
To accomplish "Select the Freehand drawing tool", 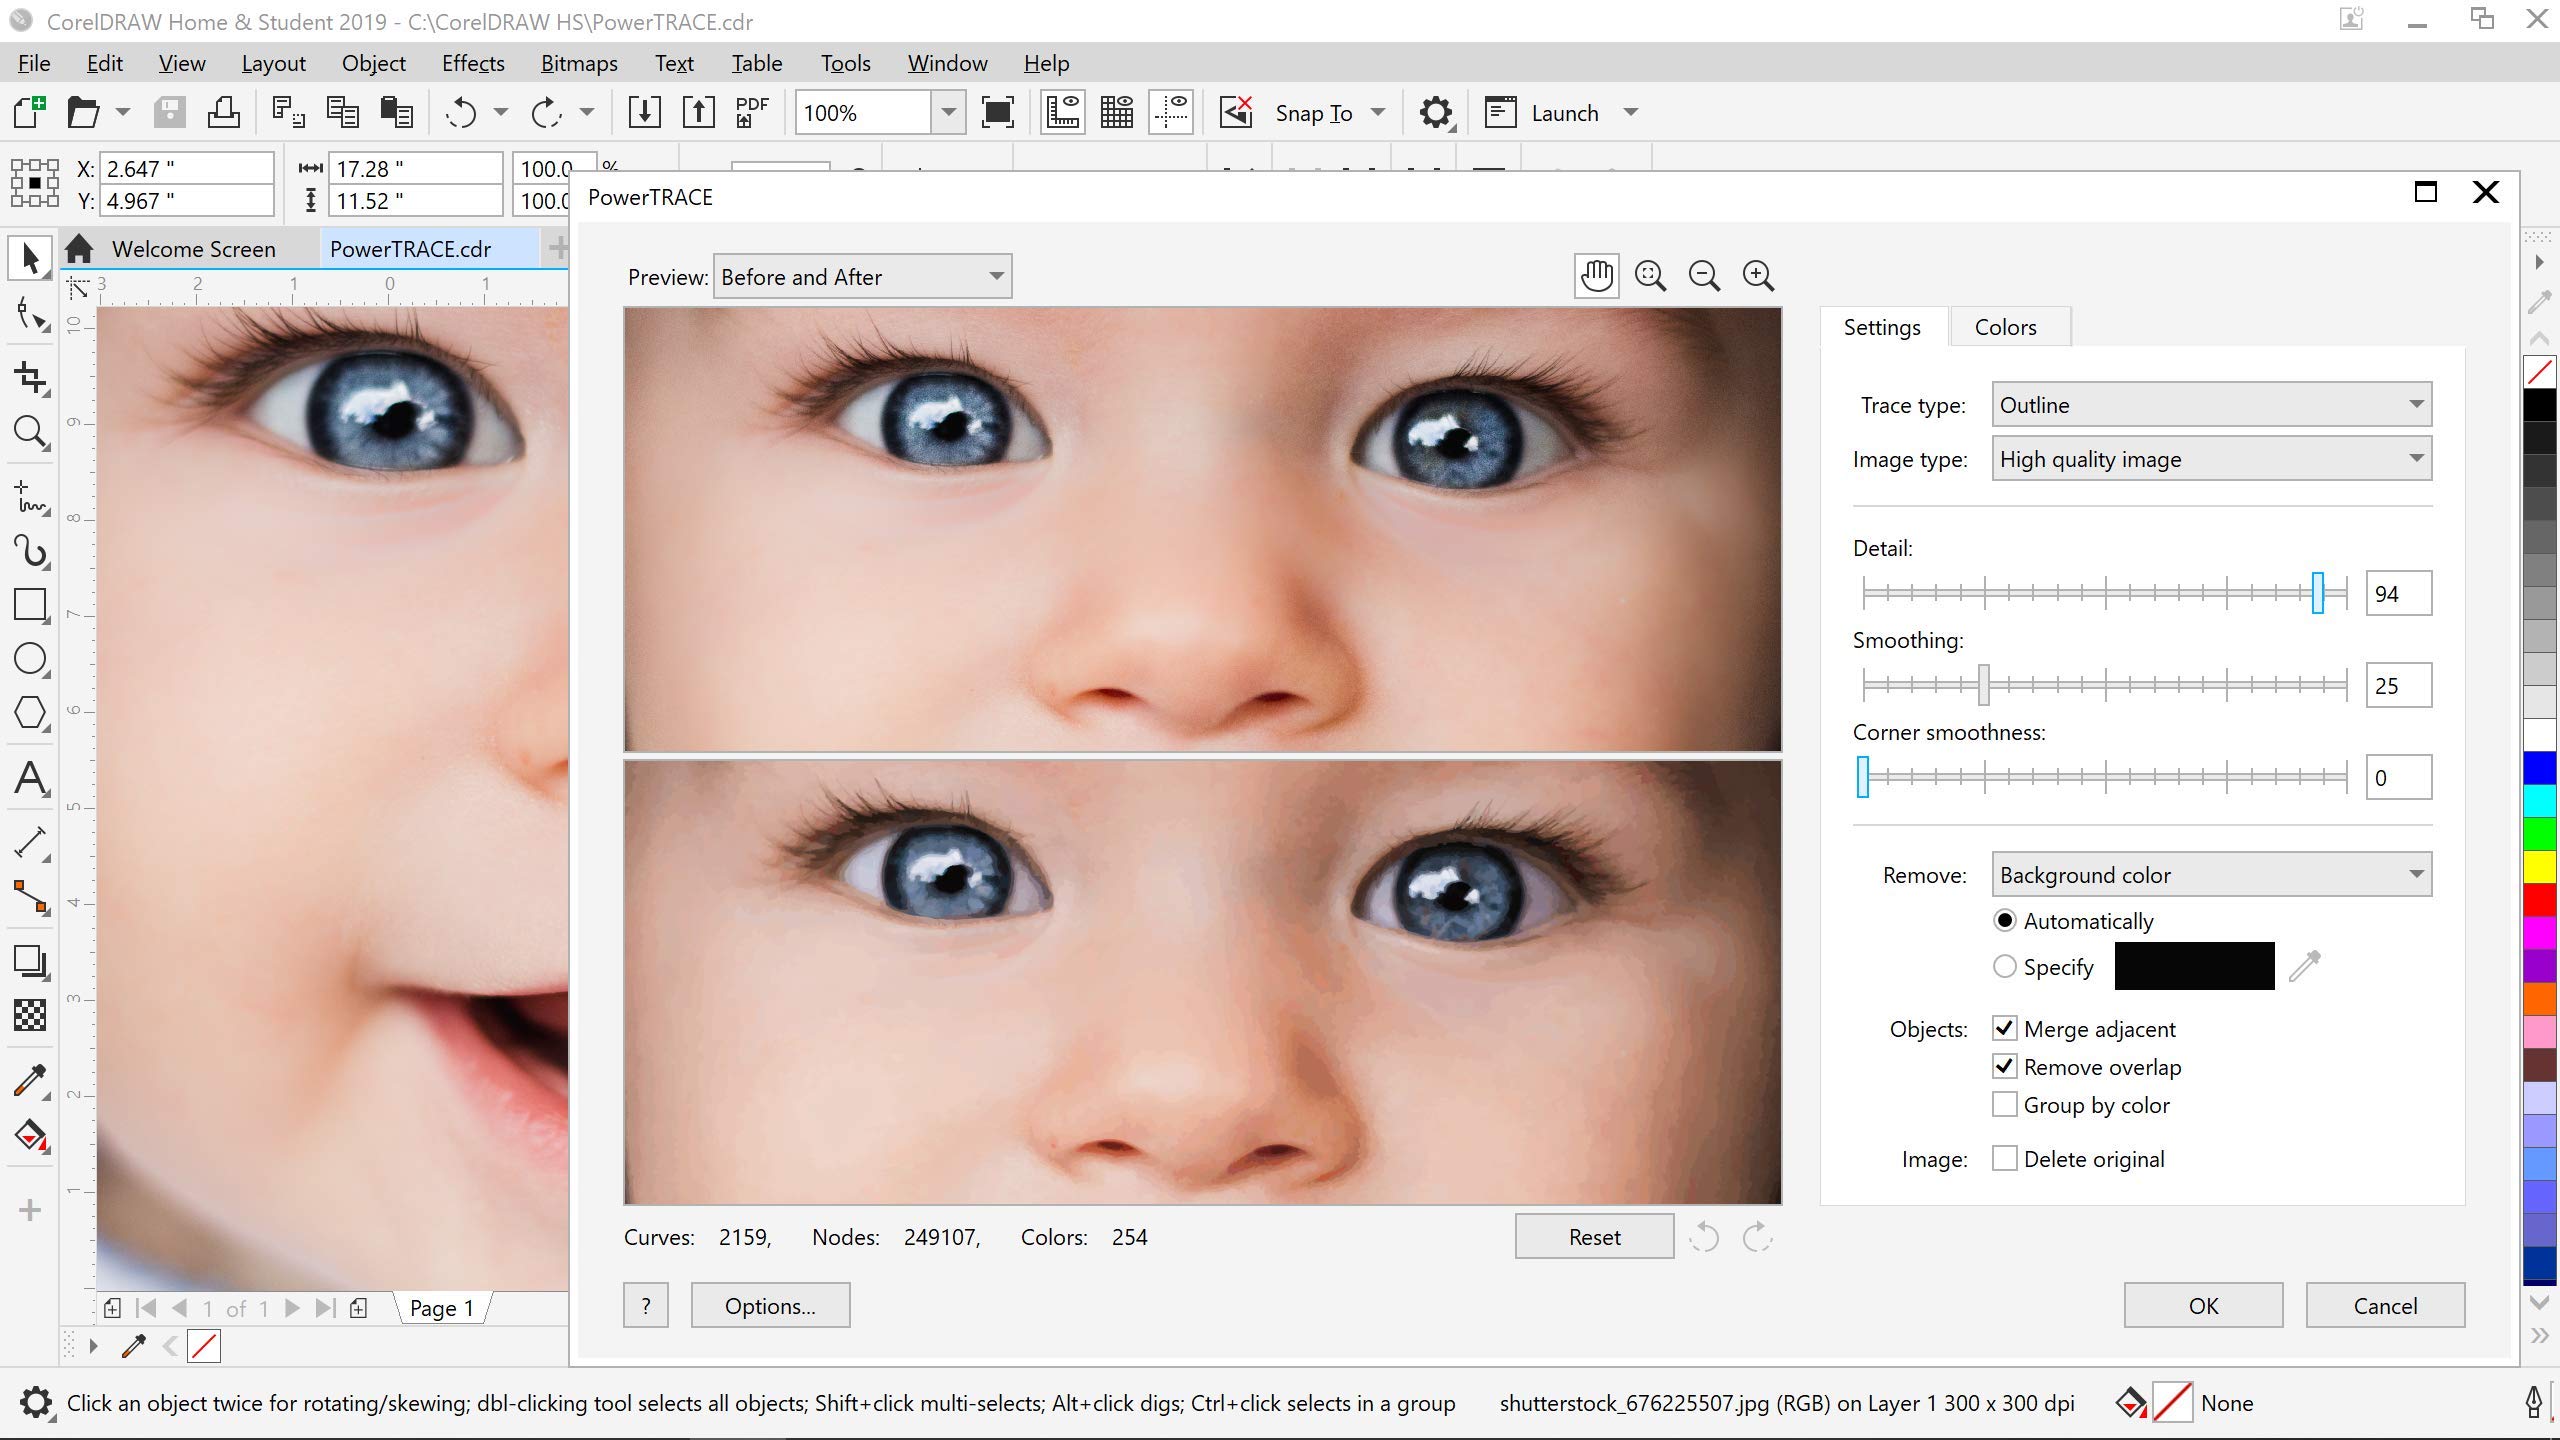I will pos(30,497).
